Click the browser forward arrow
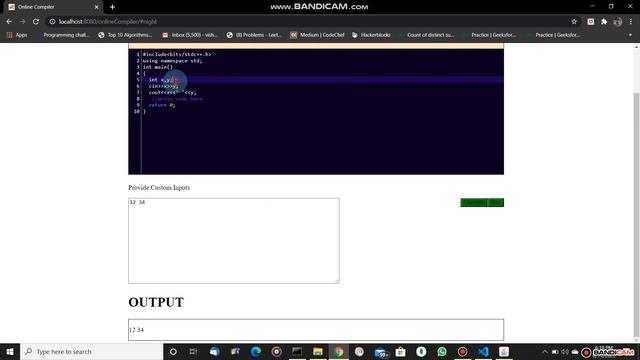This screenshot has height=360, width=640. pos(22,22)
